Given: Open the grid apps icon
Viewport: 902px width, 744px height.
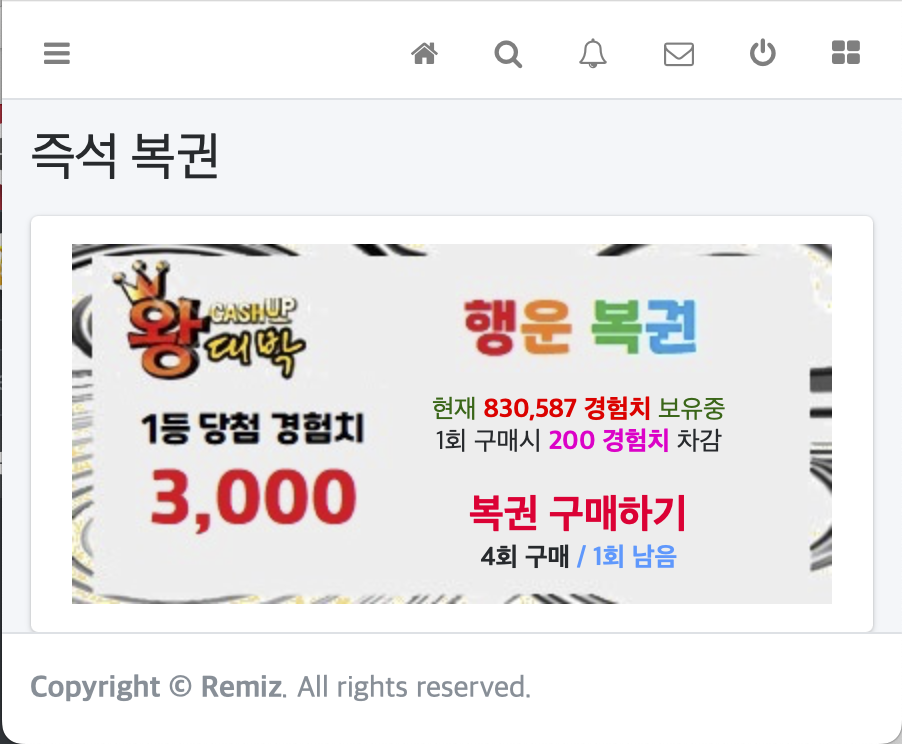Looking at the screenshot, I should (x=846, y=53).
